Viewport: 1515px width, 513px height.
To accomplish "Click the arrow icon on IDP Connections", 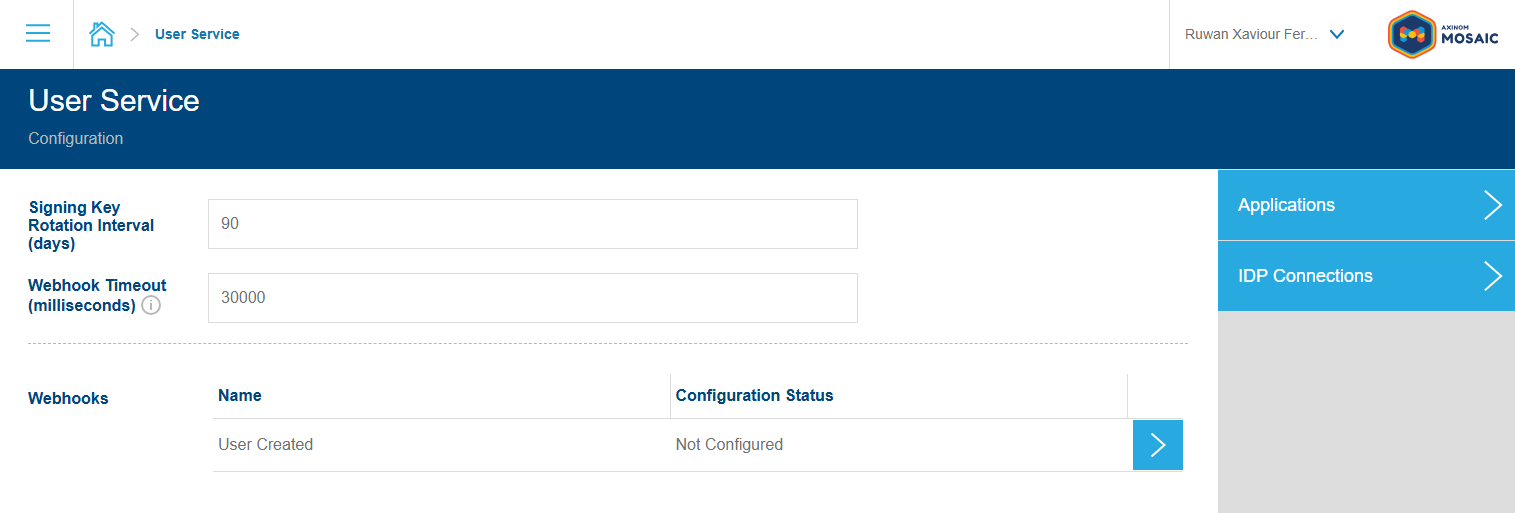I will click(1492, 276).
